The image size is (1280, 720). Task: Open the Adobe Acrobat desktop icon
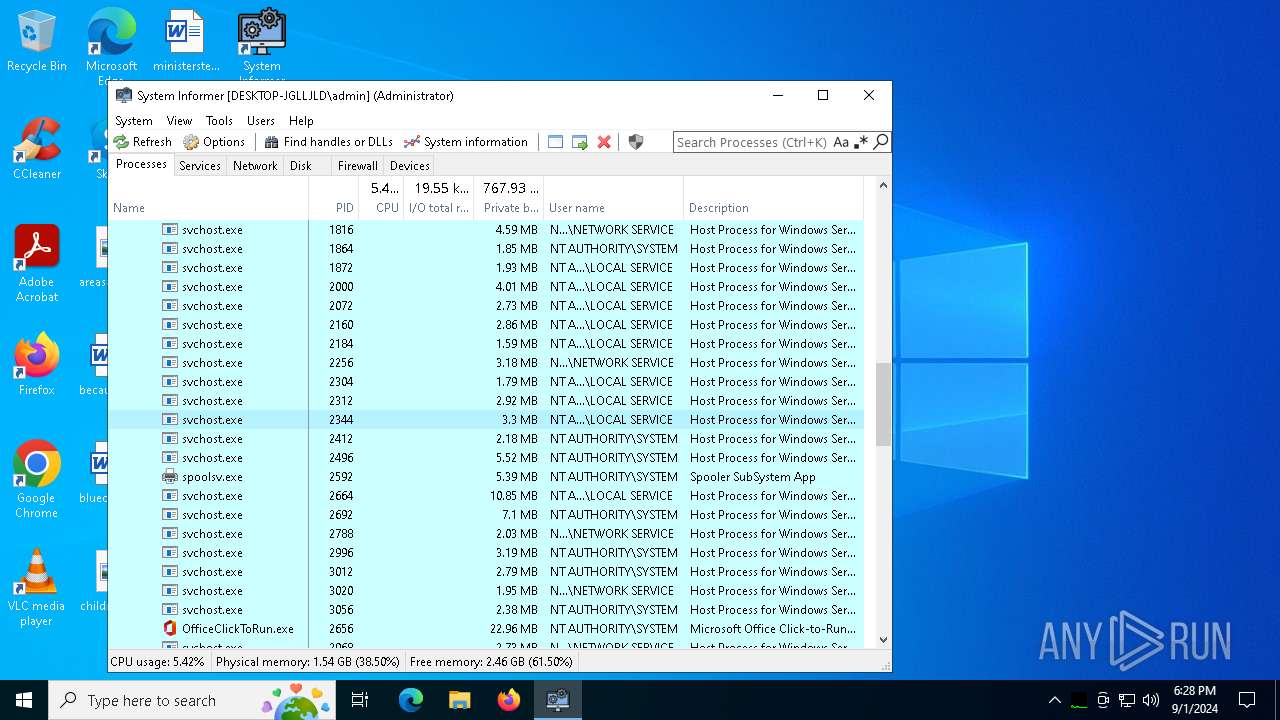pos(37,264)
